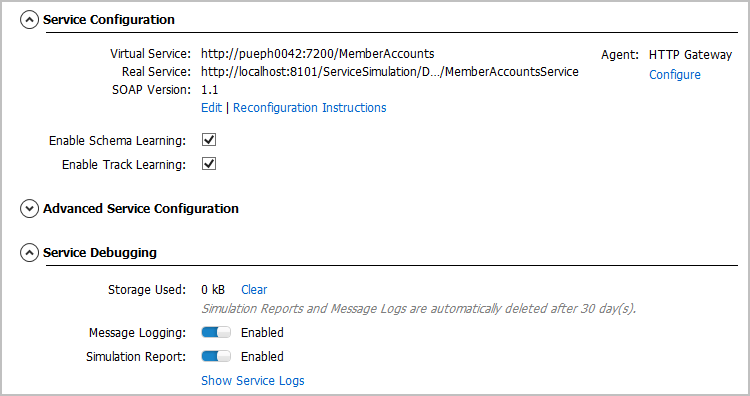Select the Real Service URL text

point(390,72)
